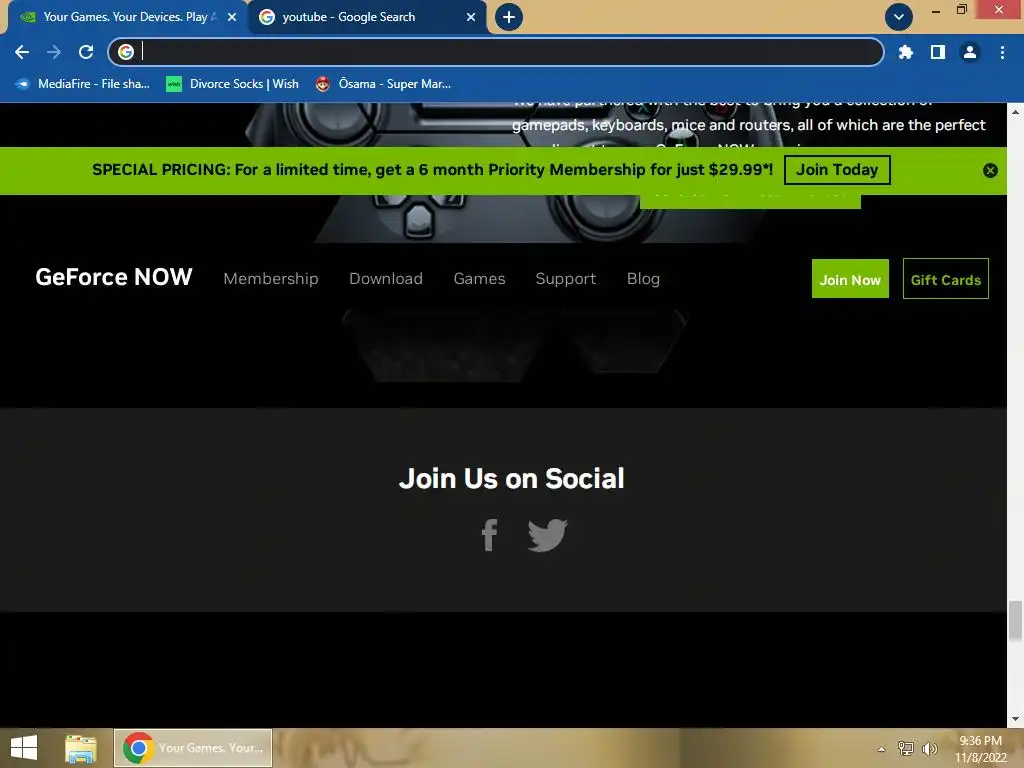Click the browser forward arrow
This screenshot has height=768, width=1024.
pos(54,52)
